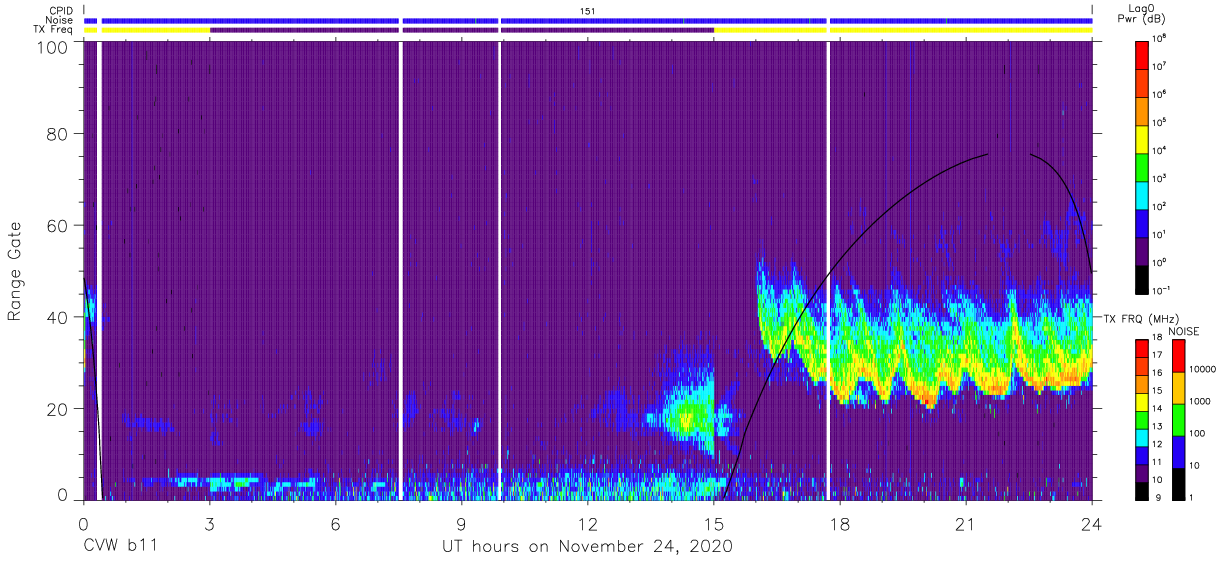Viewport: 1228px width, 567px height.
Task: Click the 60 tick label on the Range Gate axis
Action: pyautogui.click(x=57, y=225)
